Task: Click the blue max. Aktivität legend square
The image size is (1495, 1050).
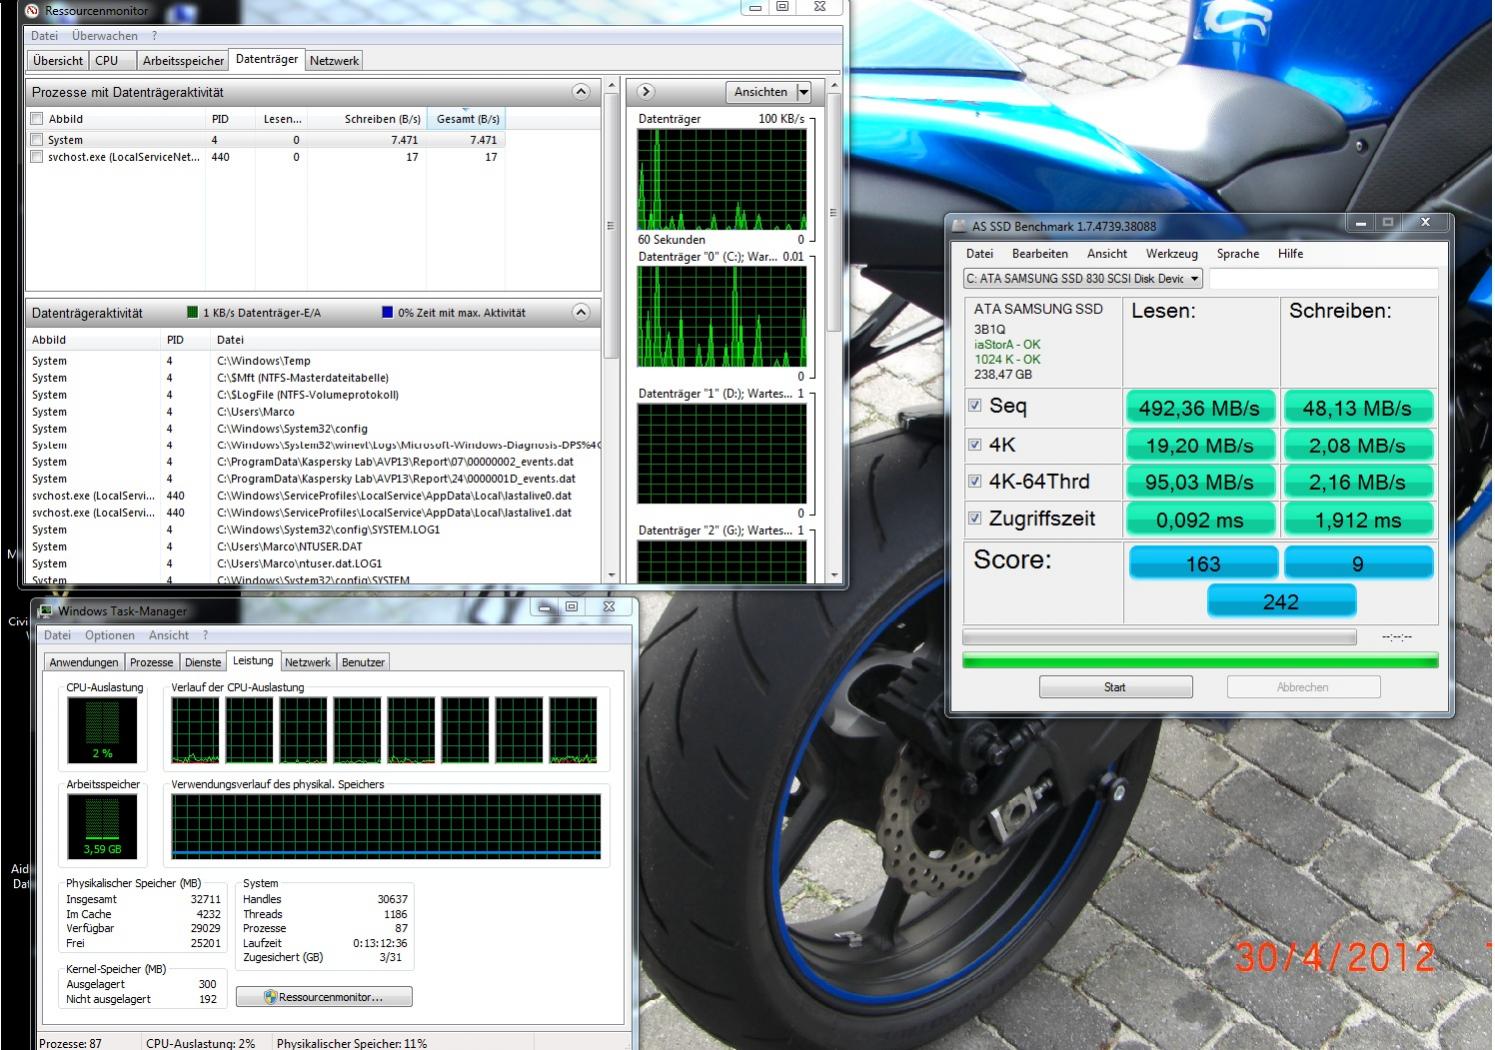Action: pyautogui.click(x=388, y=313)
